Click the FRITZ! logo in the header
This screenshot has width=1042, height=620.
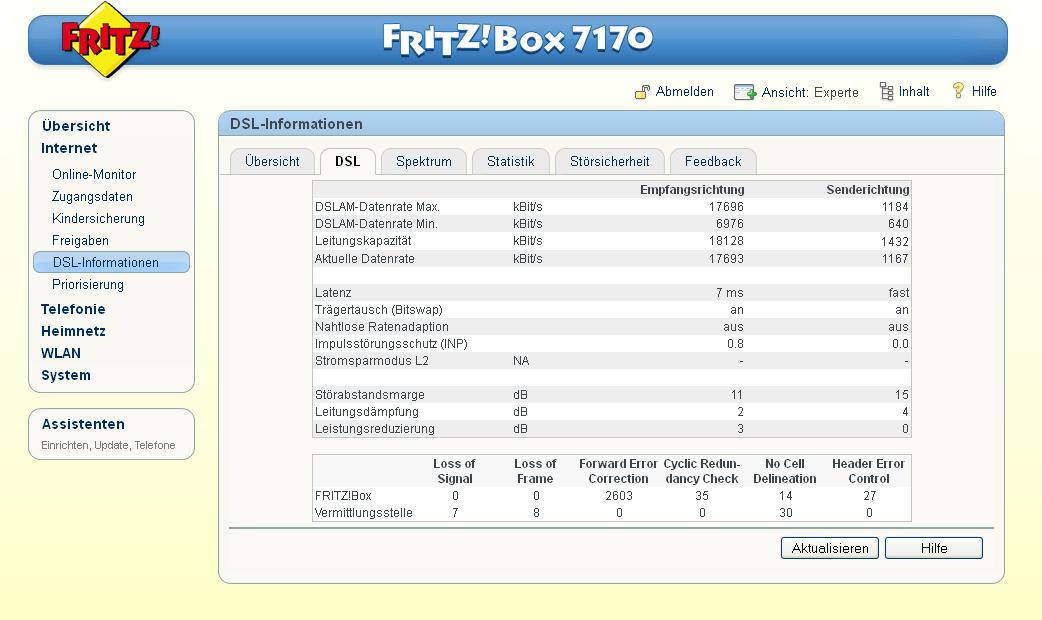[110, 39]
